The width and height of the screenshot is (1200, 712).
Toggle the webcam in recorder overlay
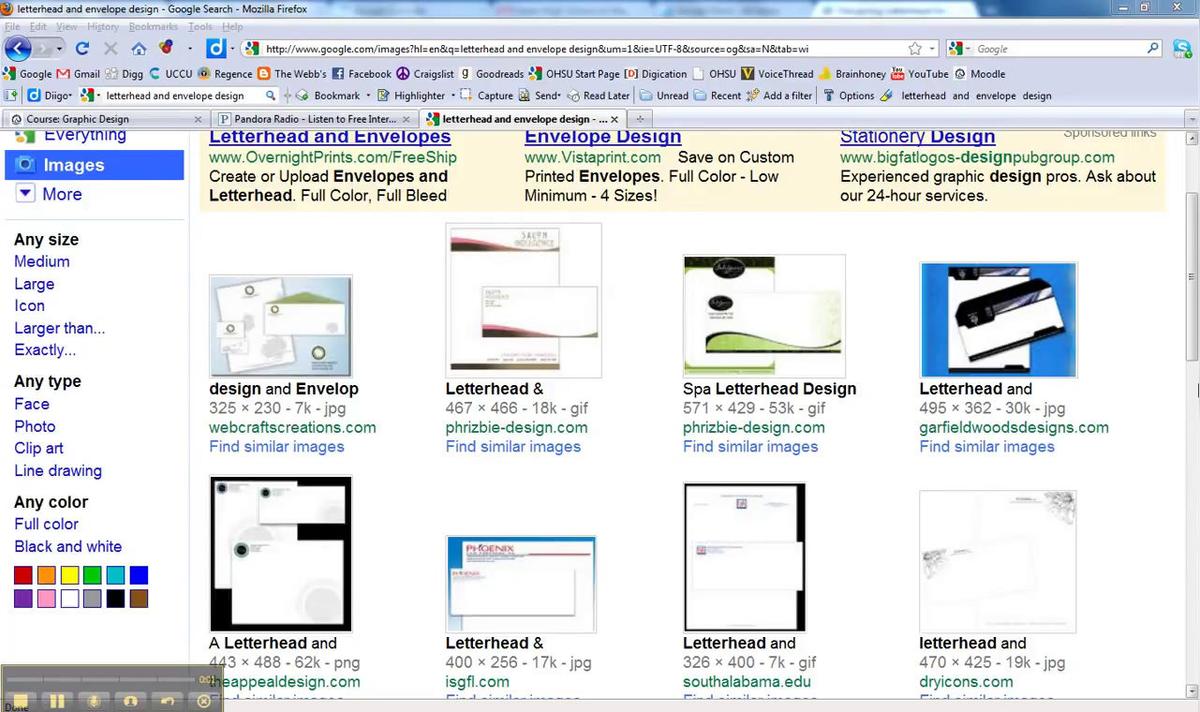pos(130,701)
